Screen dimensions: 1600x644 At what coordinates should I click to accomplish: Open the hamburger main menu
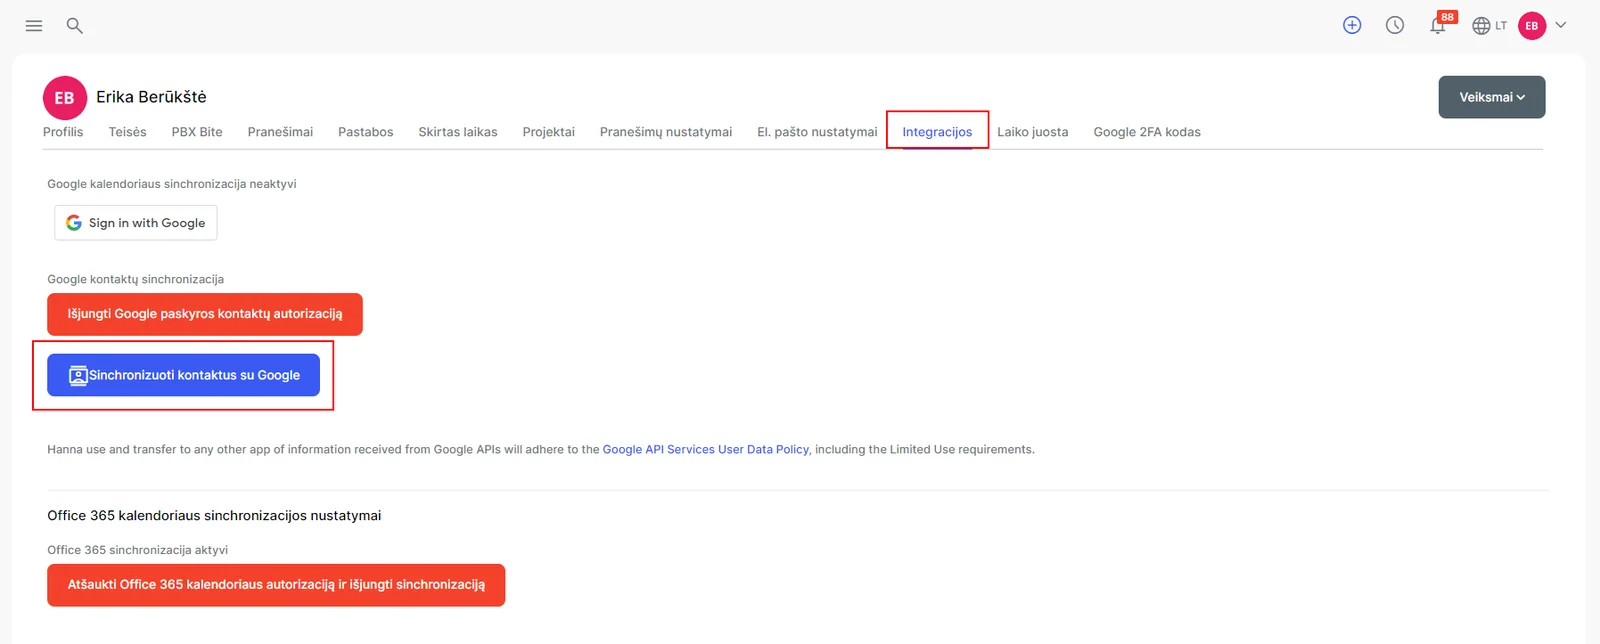[x=34, y=26]
